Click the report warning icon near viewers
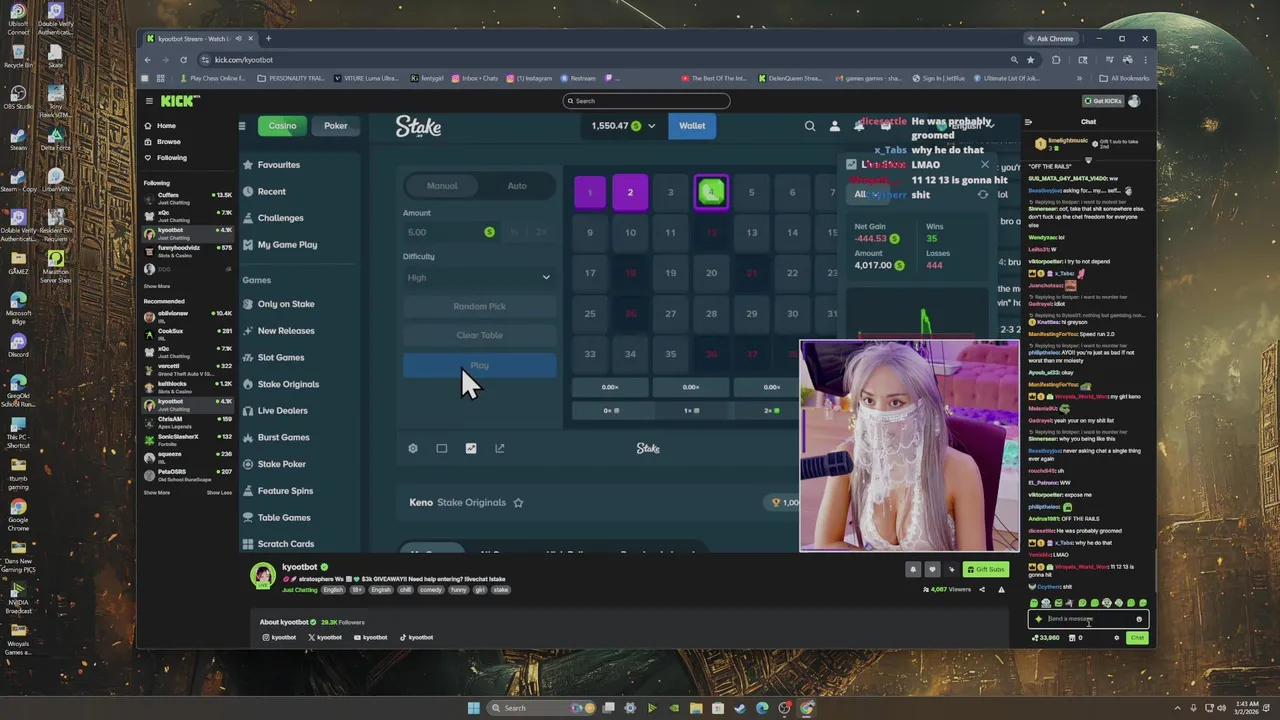 [x=1001, y=590]
